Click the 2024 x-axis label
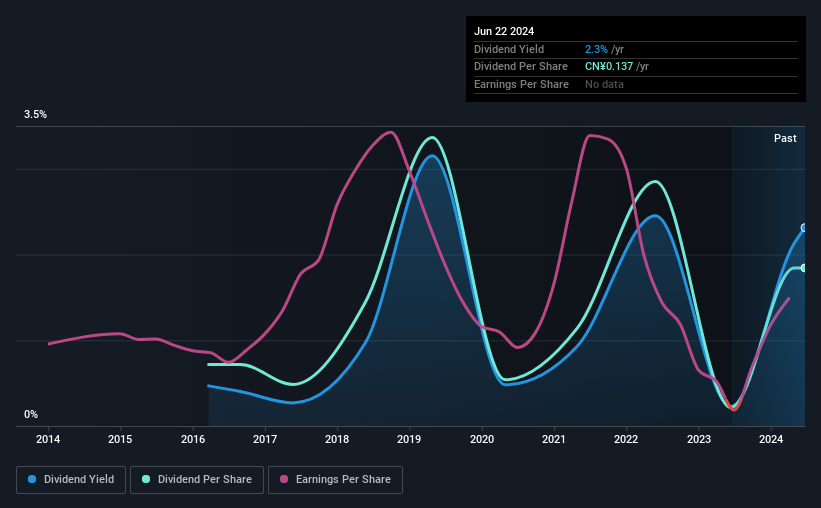 pos(771,439)
